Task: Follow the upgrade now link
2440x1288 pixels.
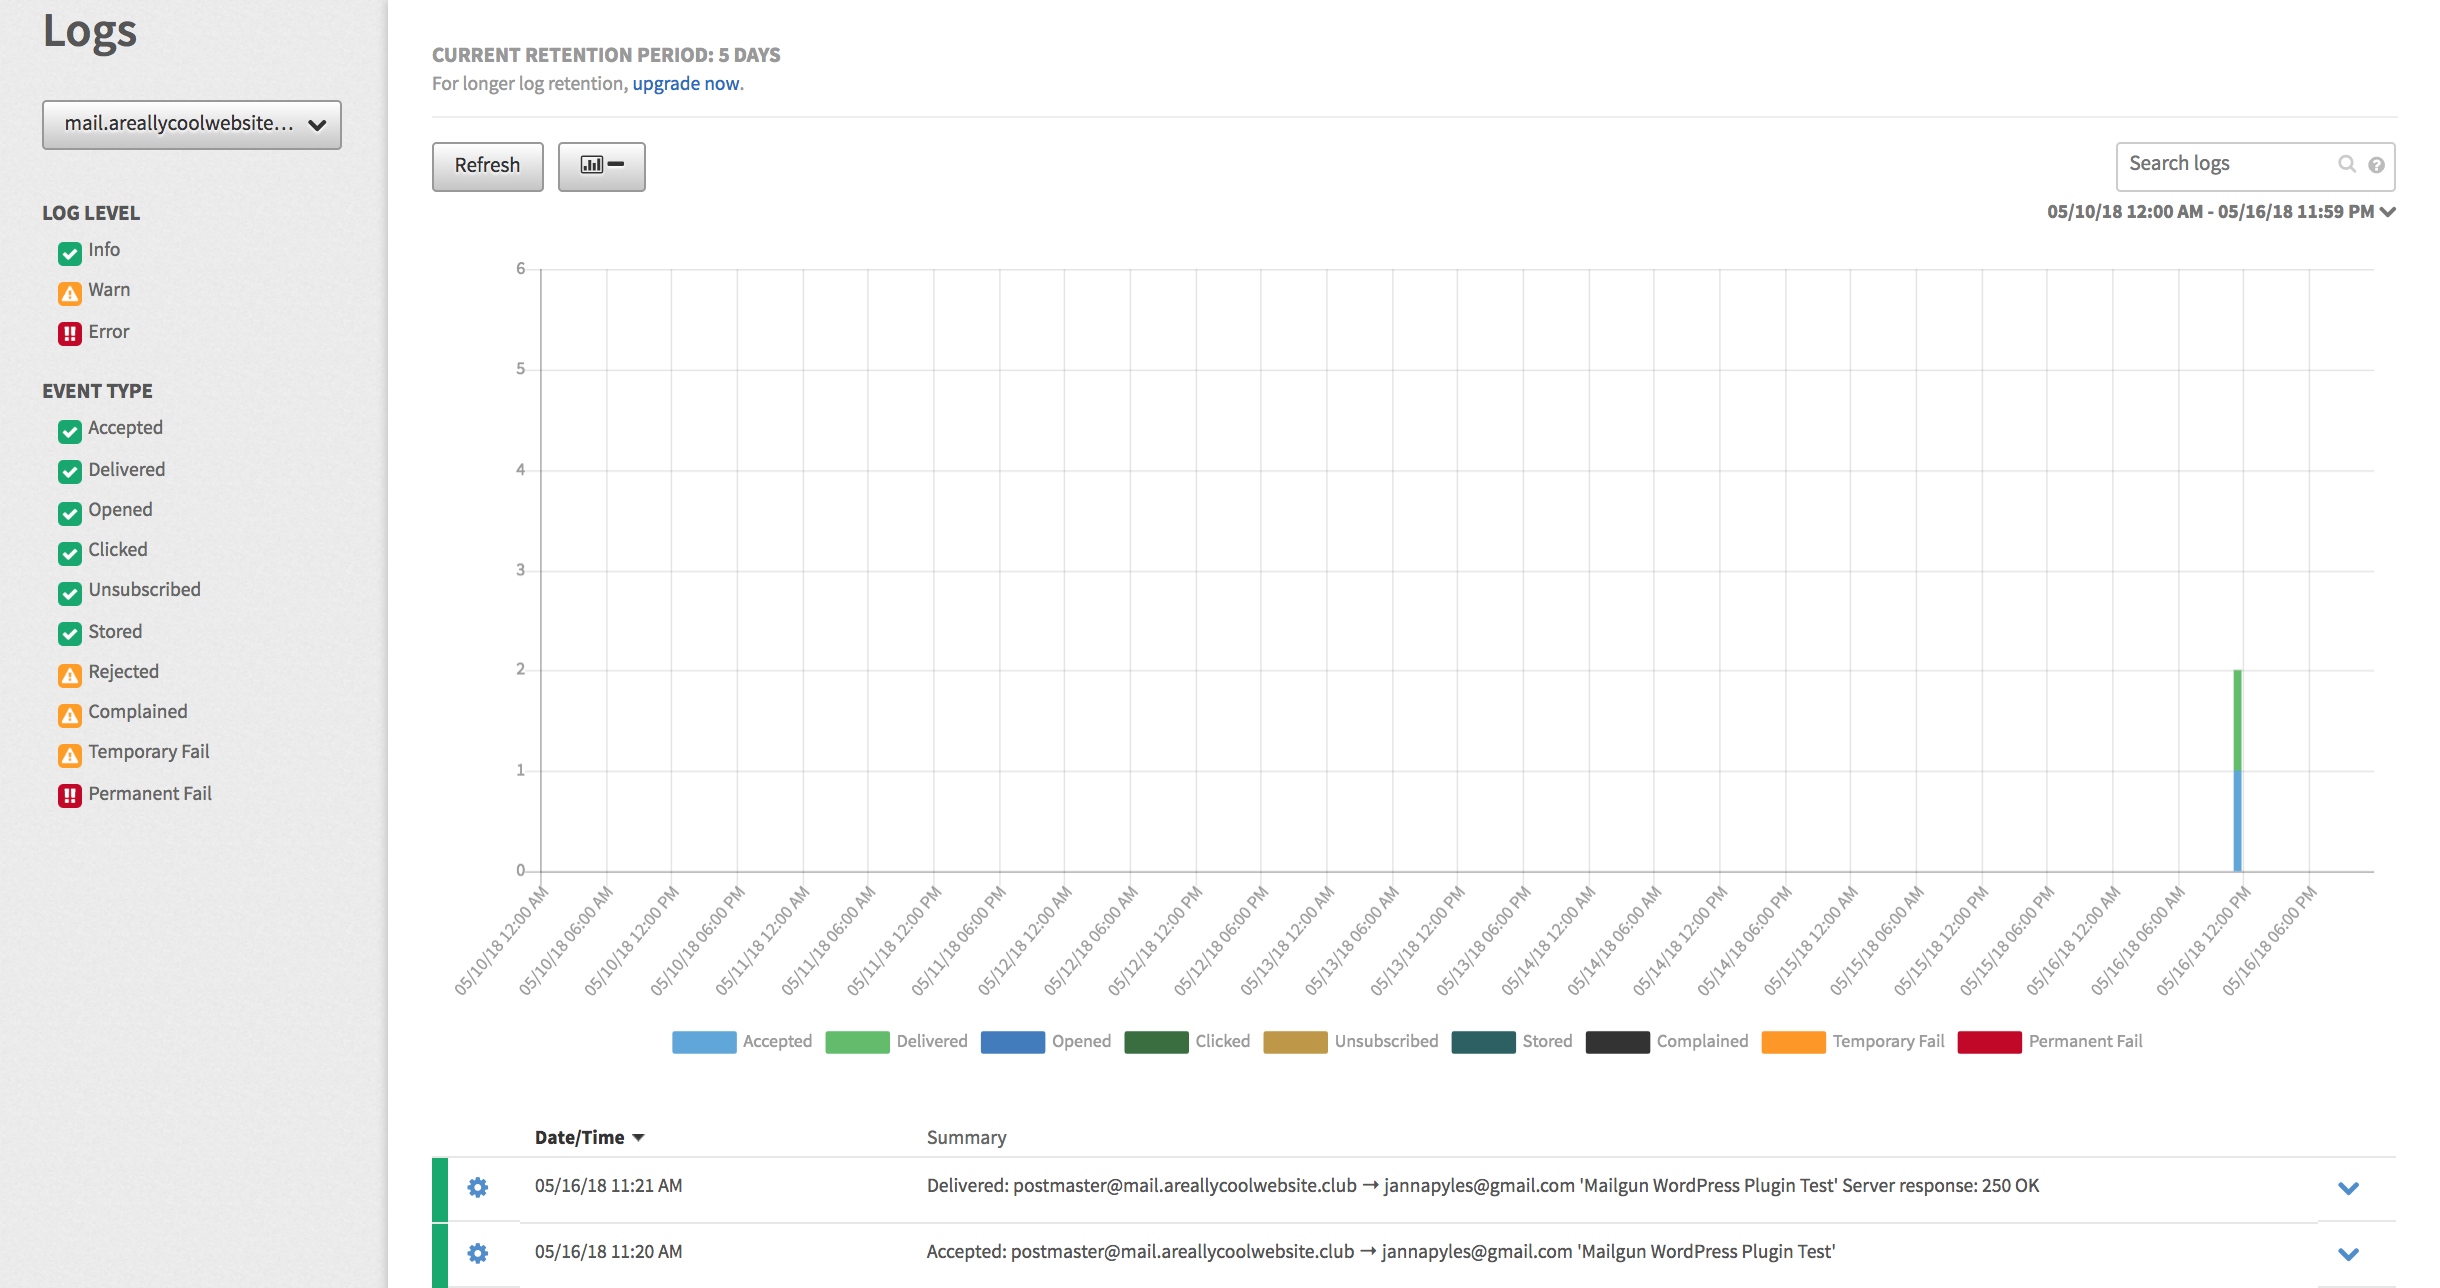Action: [686, 84]
